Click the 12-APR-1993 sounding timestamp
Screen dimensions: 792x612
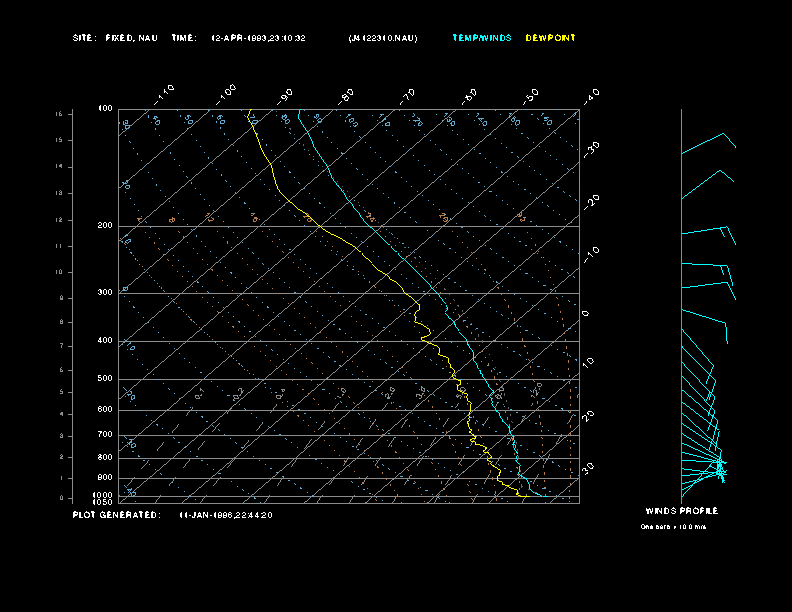click(258, 38)
